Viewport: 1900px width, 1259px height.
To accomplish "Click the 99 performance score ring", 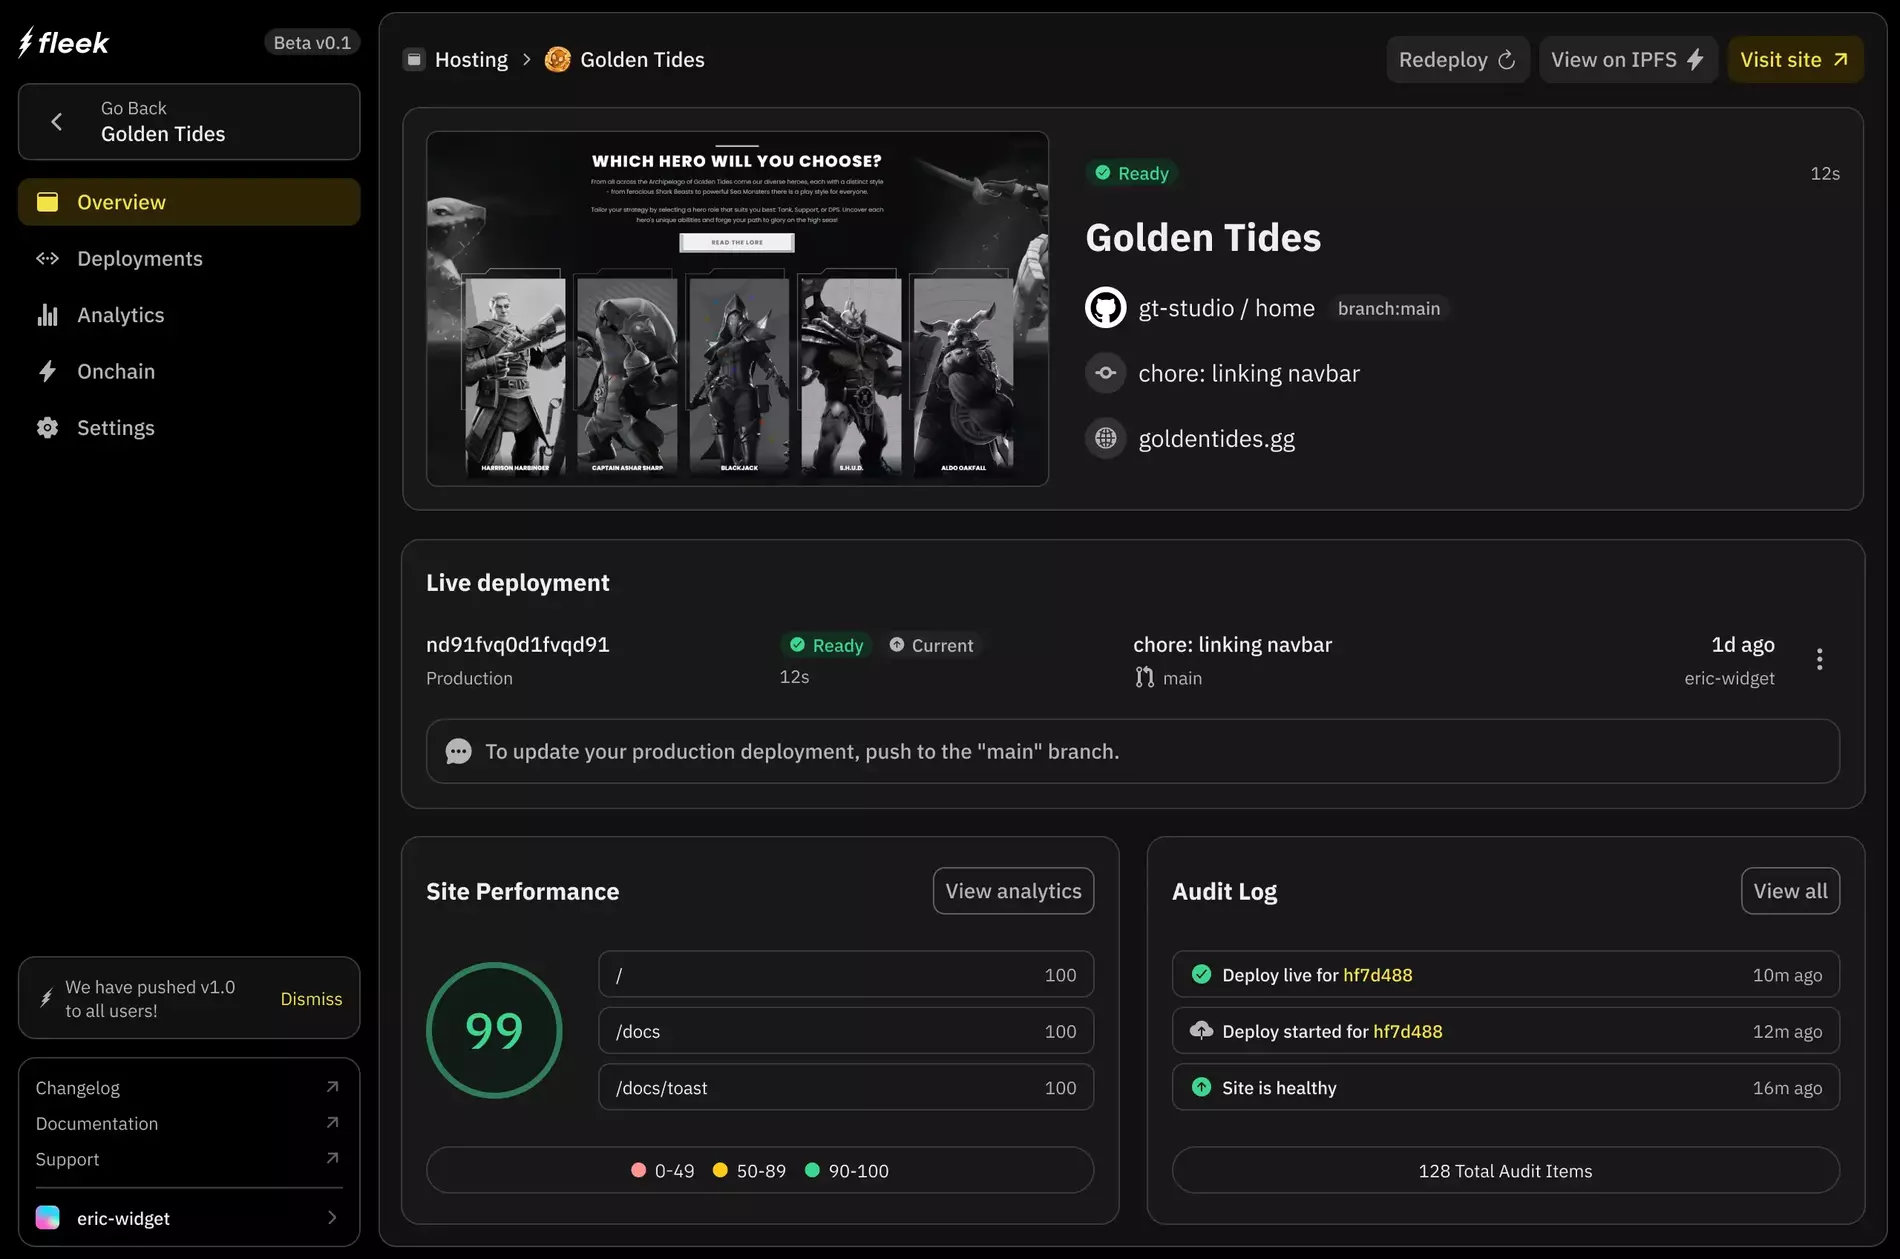I will click(x=494, y=1030).
